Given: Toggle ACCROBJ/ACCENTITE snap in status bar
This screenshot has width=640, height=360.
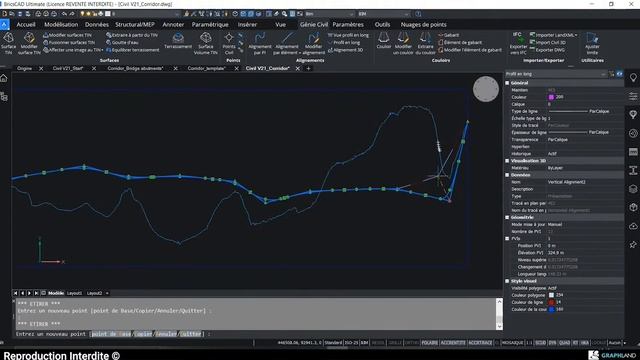Looking at the screenshot, I should click(453, 343).
